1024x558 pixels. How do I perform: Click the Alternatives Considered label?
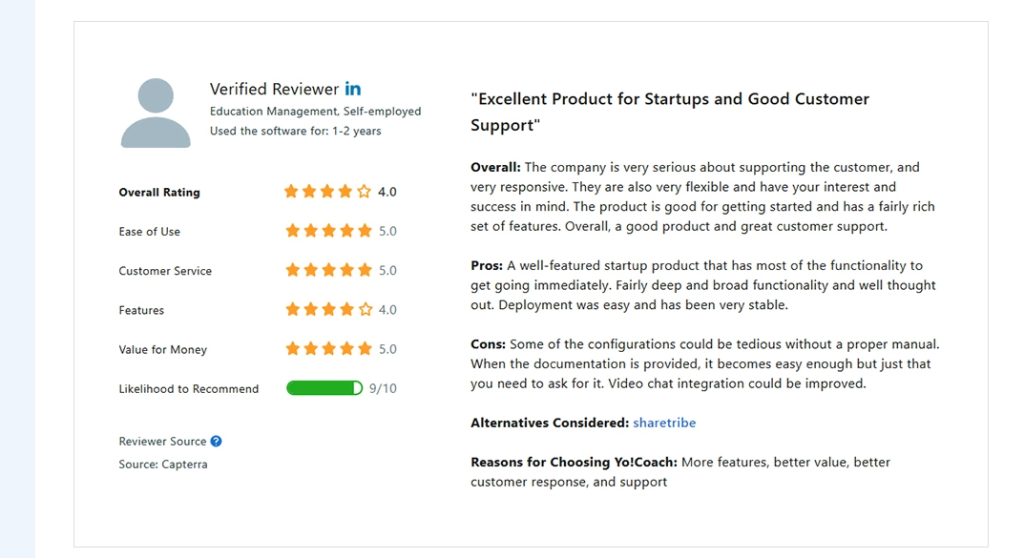pyautogui.click(x=549, y=423)
